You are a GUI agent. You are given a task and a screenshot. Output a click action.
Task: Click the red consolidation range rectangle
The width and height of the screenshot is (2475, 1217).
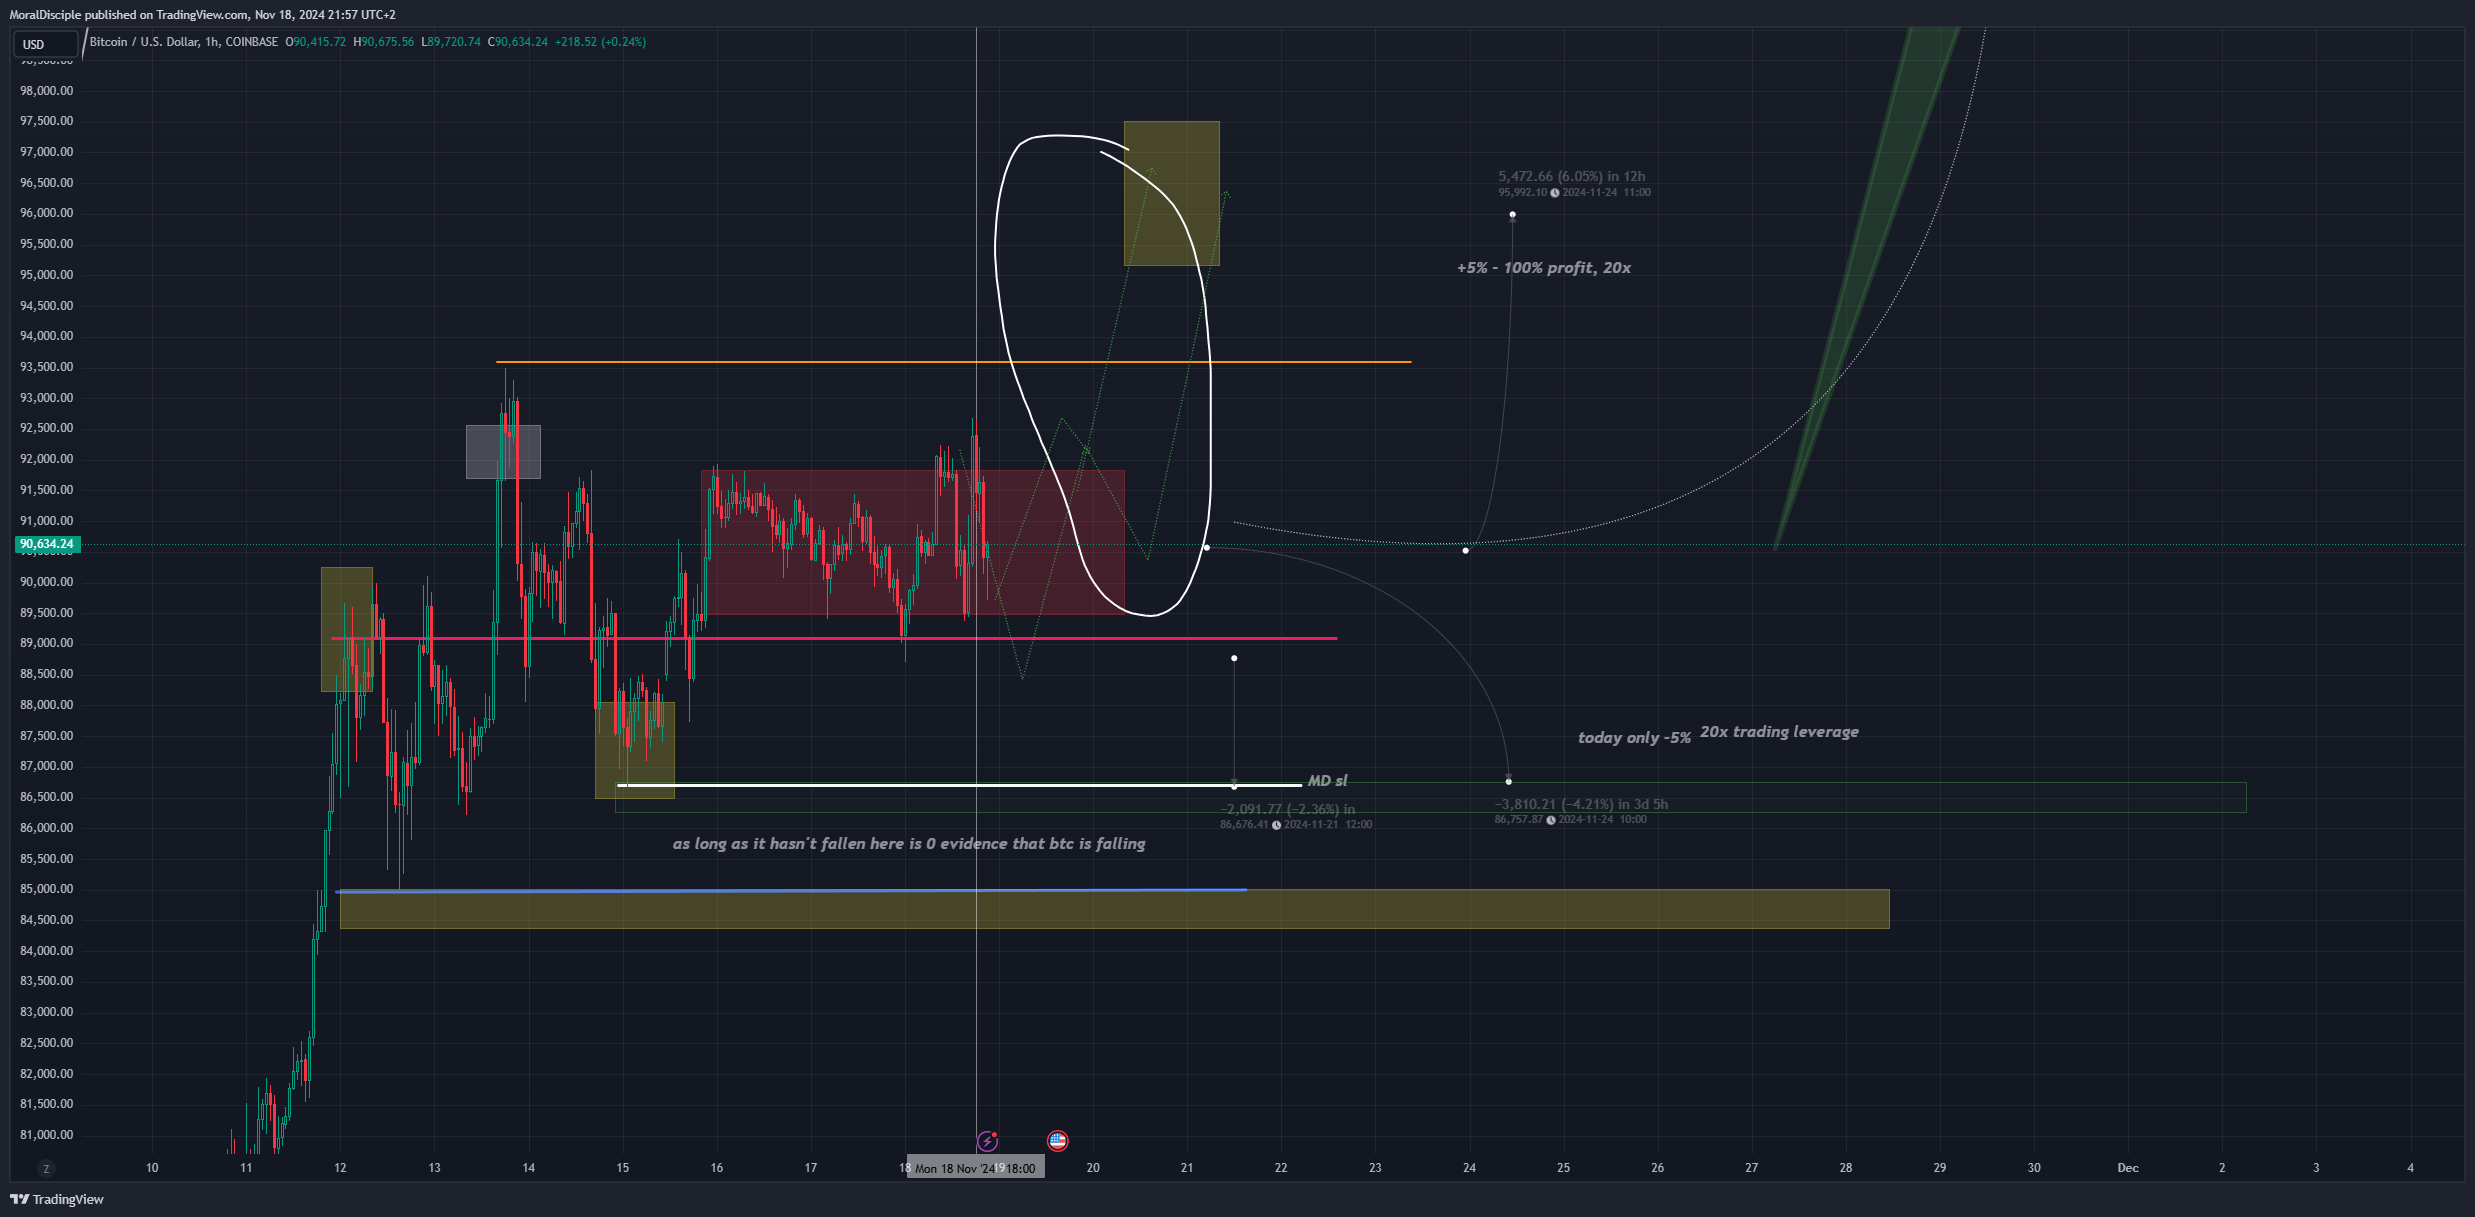pyautogui.click(x=912, y=542)
